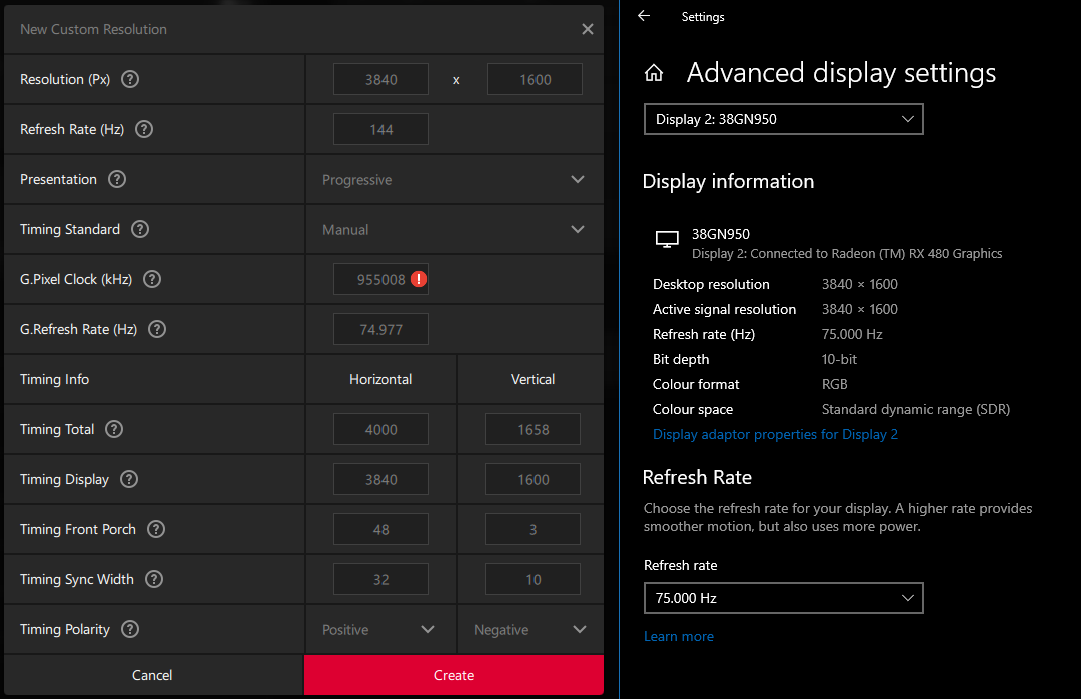
Task: Click the Vertical column header
Action: (x=532, y=379)
